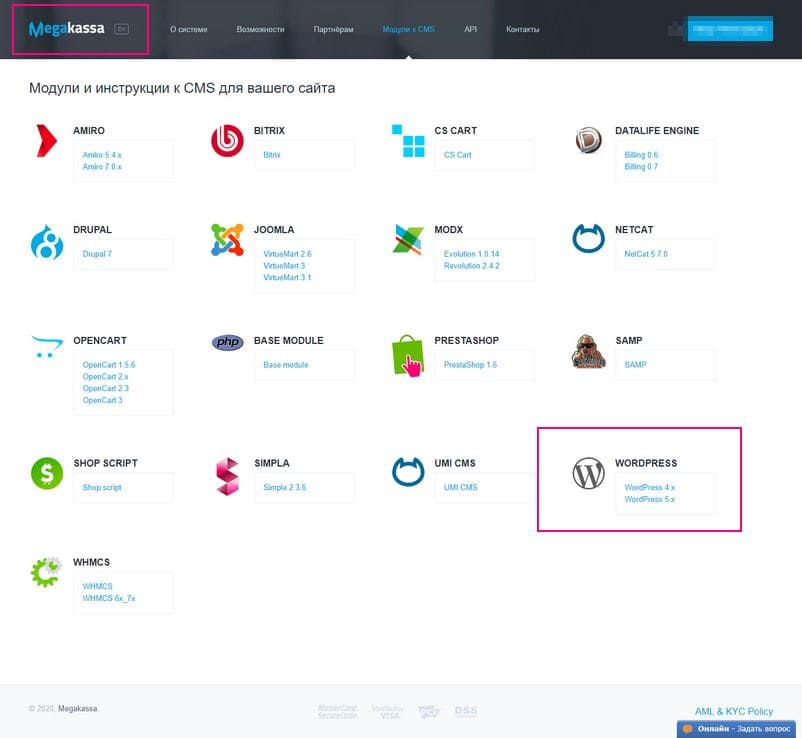Click the WordPress W logo
This screenshot has height=738, width=802.
pos(588,473)
